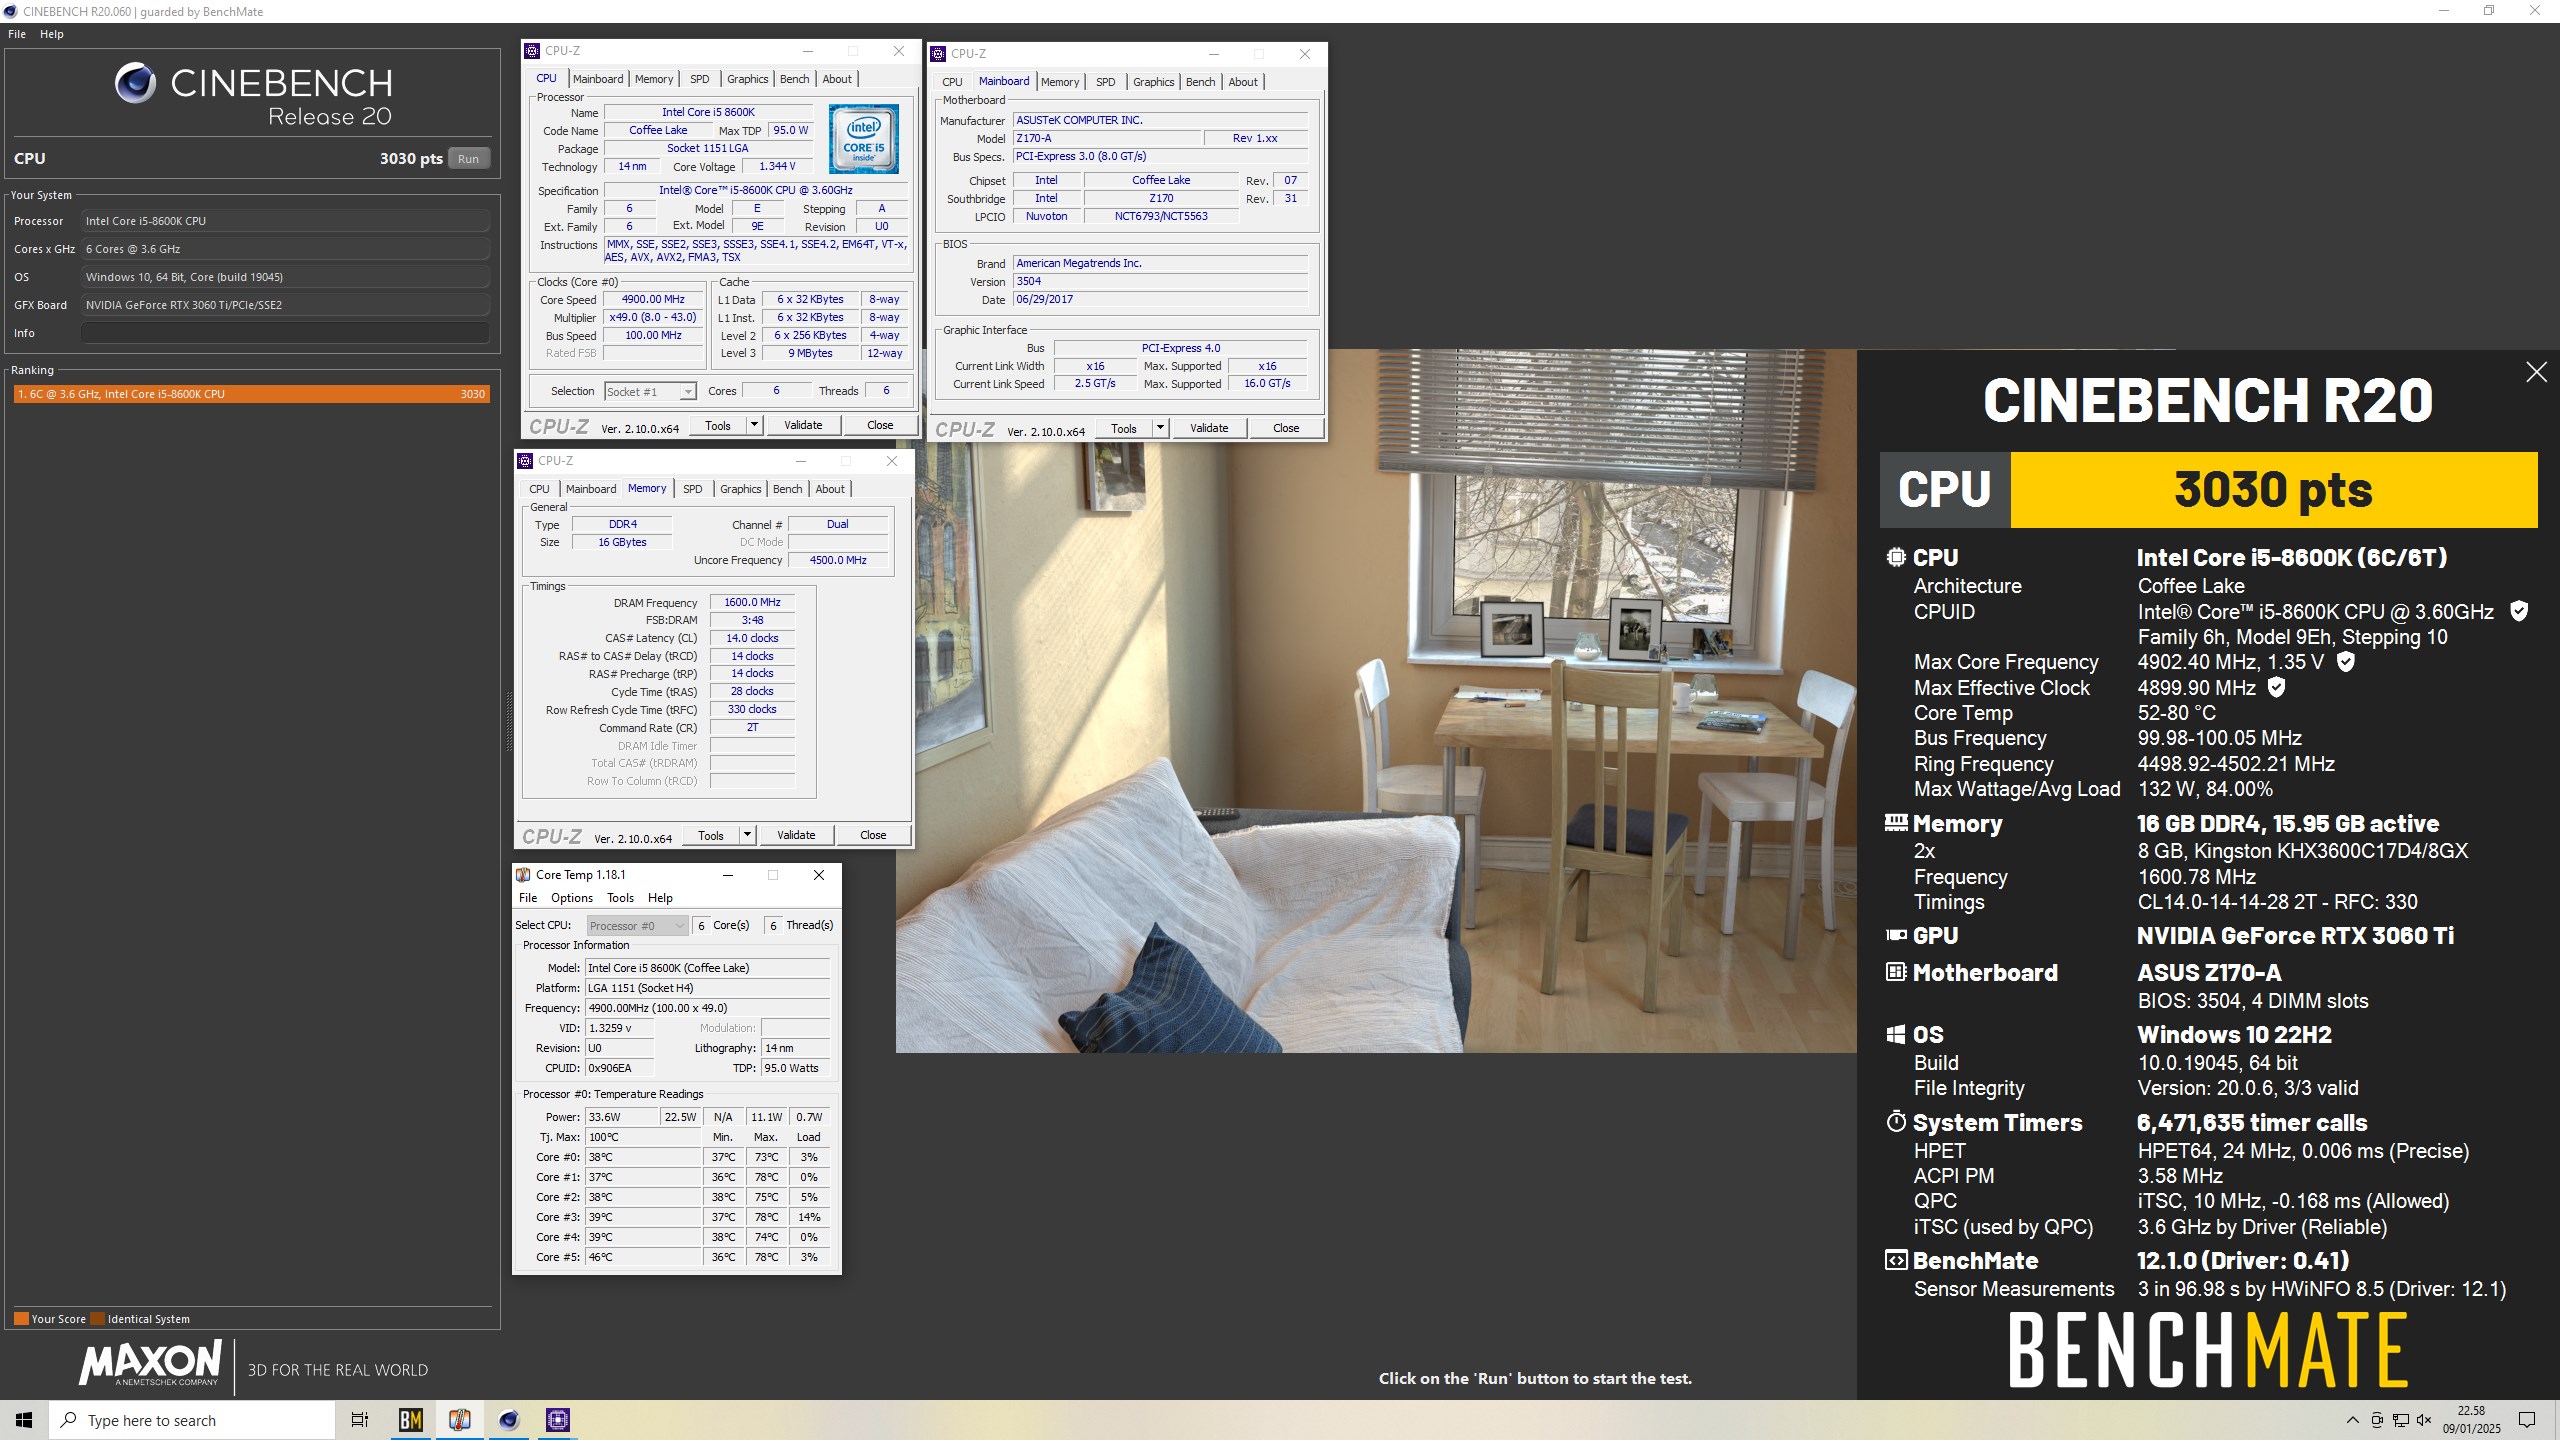Screen dimensions: 2560x1440
Task: Open Core Temp Tools menu
Action: click(x=620, y=898)
